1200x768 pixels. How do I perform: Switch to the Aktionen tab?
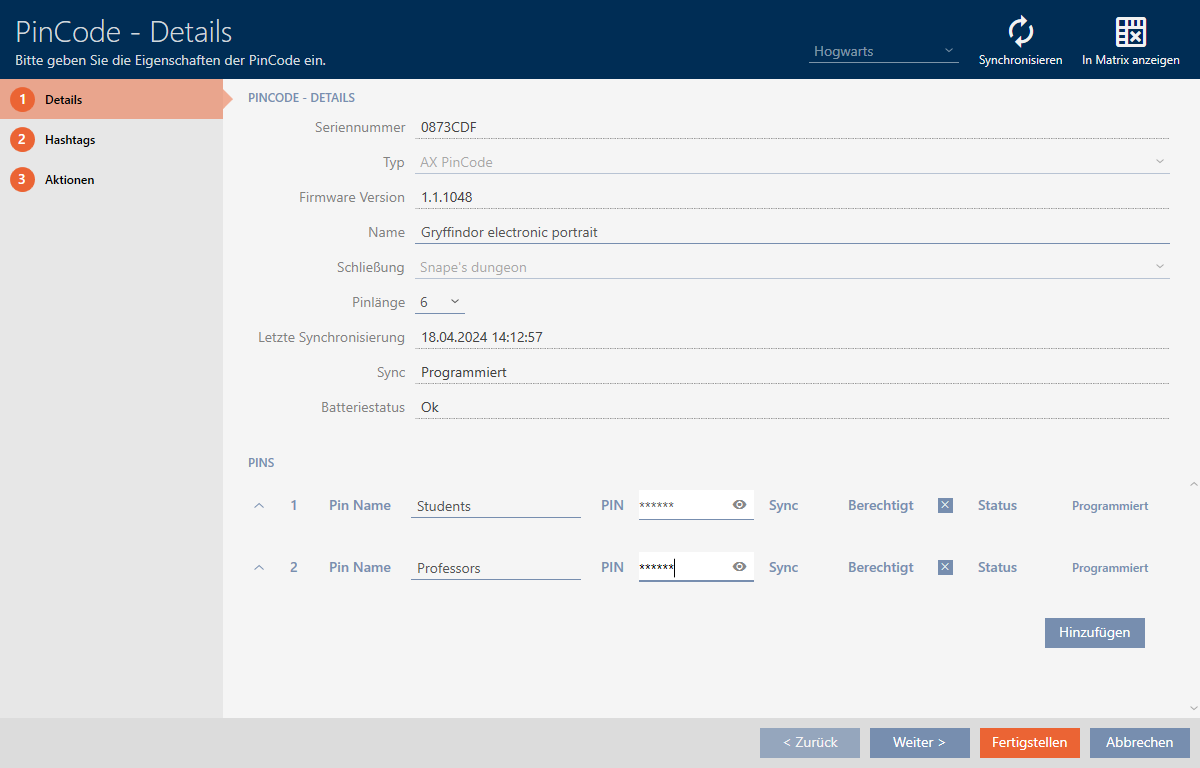(x=70, y=180)
